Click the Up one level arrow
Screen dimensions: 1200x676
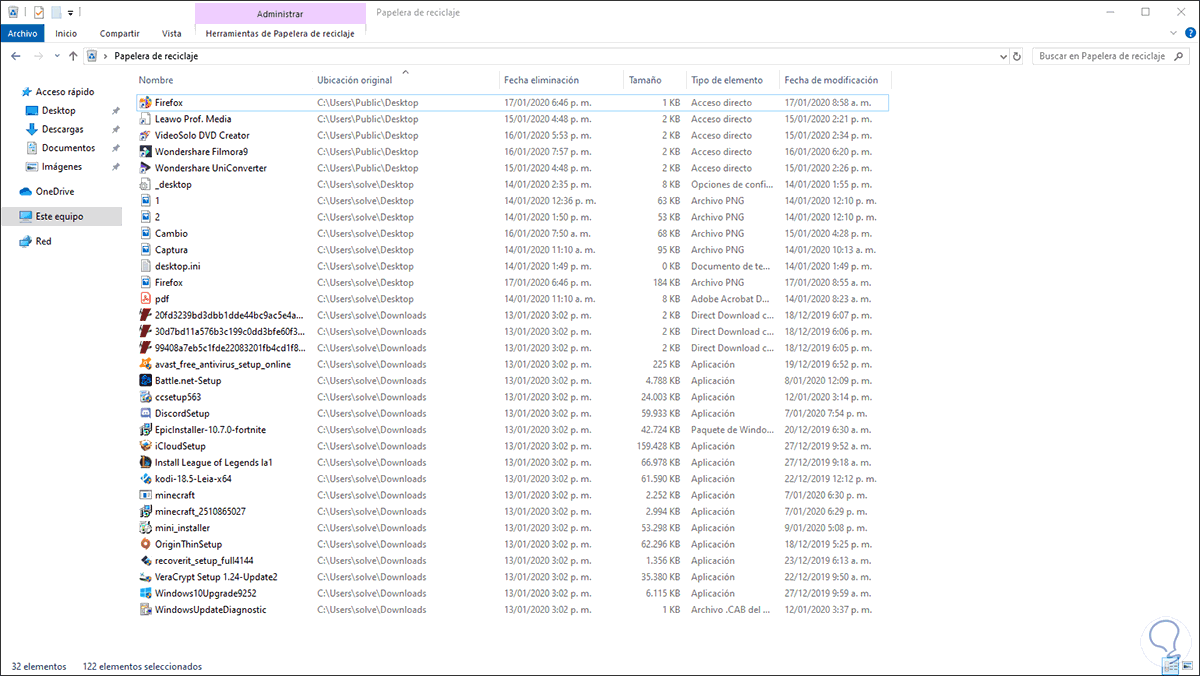point(73,56)
